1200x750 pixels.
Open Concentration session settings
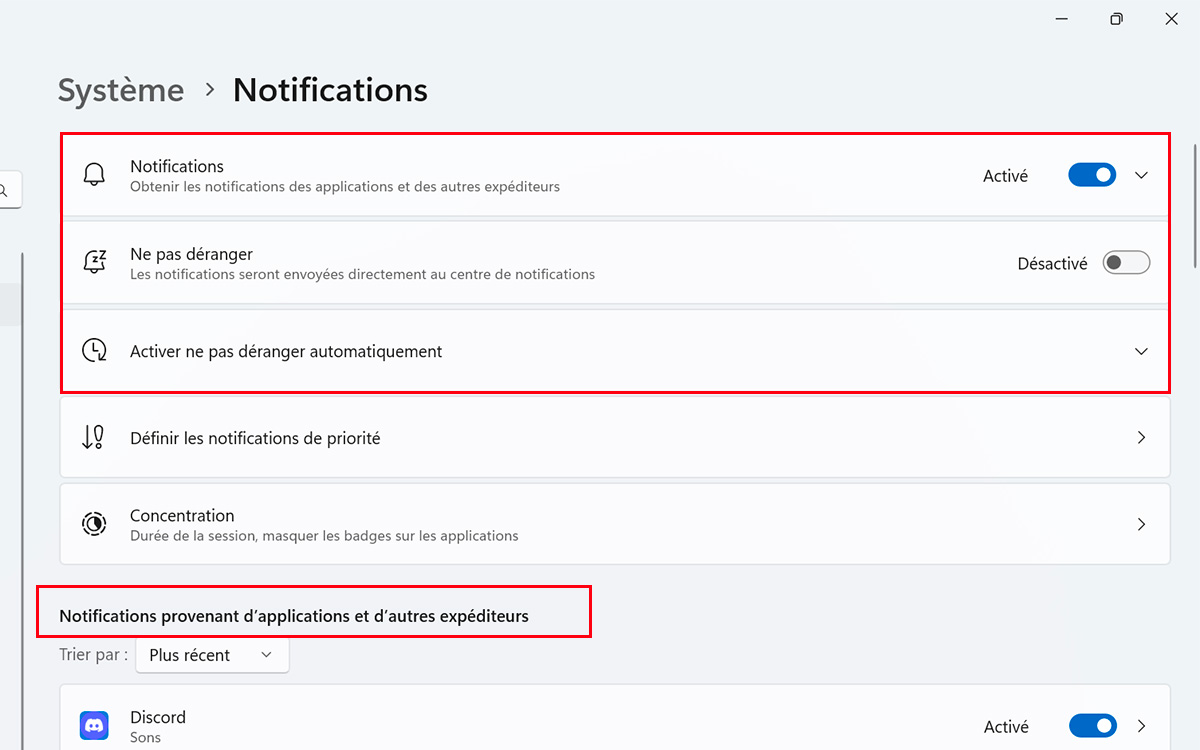pyautogui.click(x=615, y=524)
